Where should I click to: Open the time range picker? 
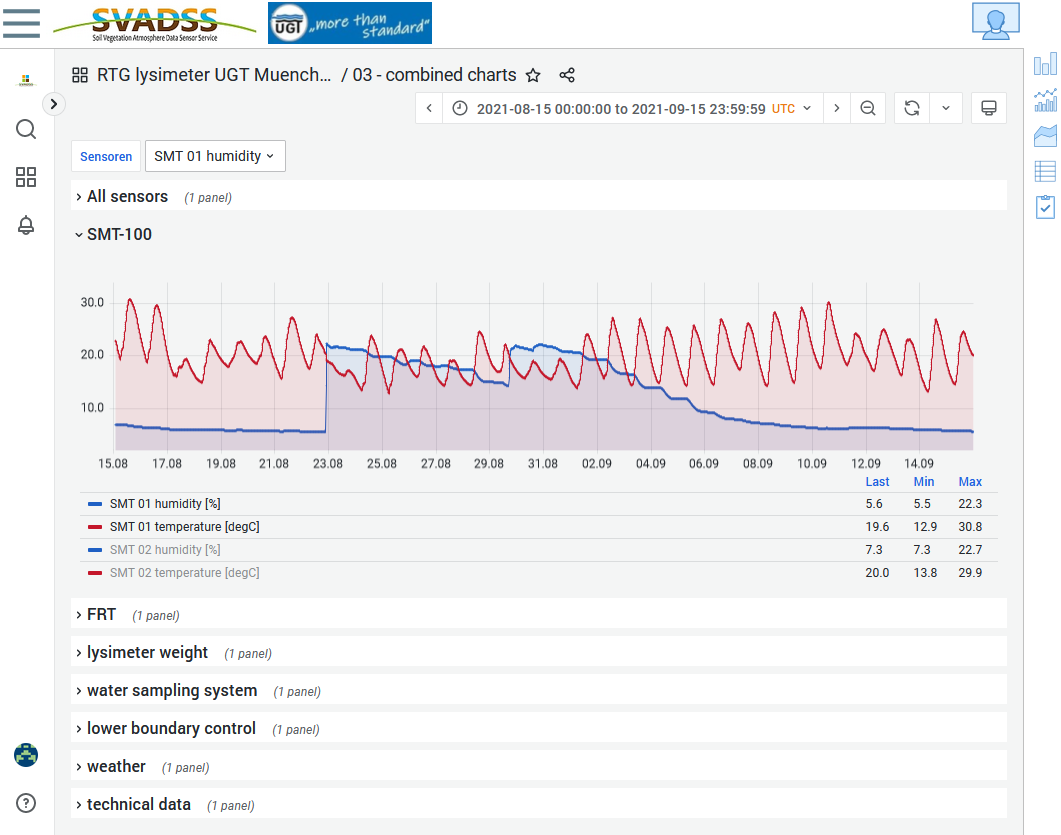coord(633,108)
